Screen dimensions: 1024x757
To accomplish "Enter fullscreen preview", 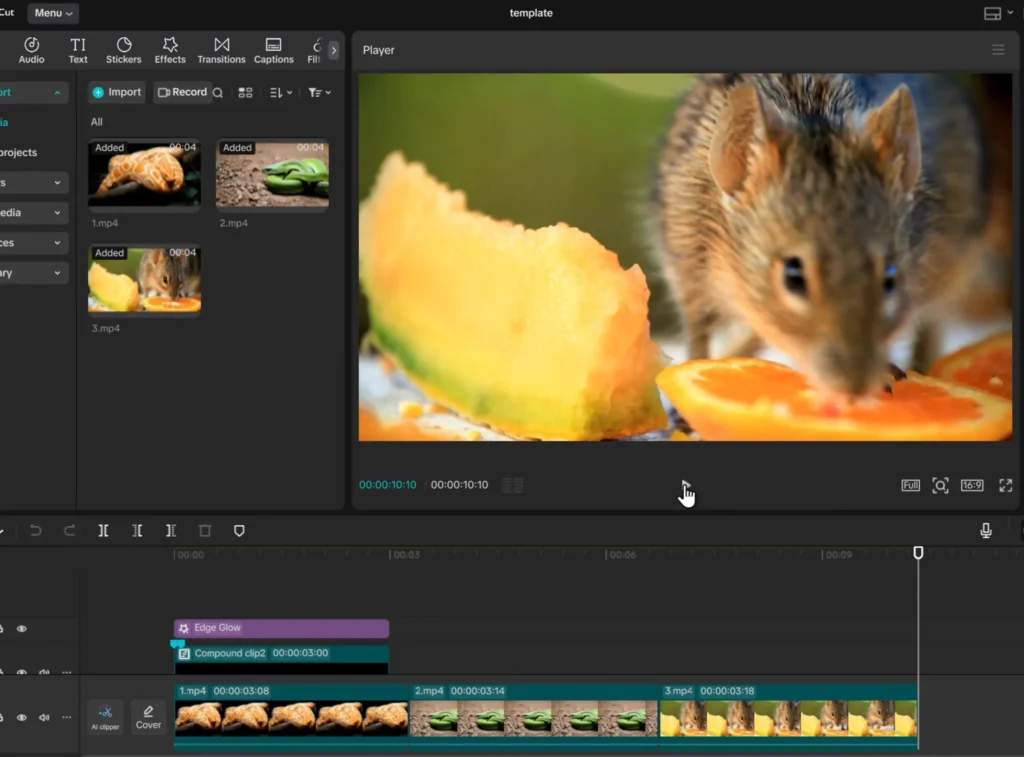I will coord(1006,485).
